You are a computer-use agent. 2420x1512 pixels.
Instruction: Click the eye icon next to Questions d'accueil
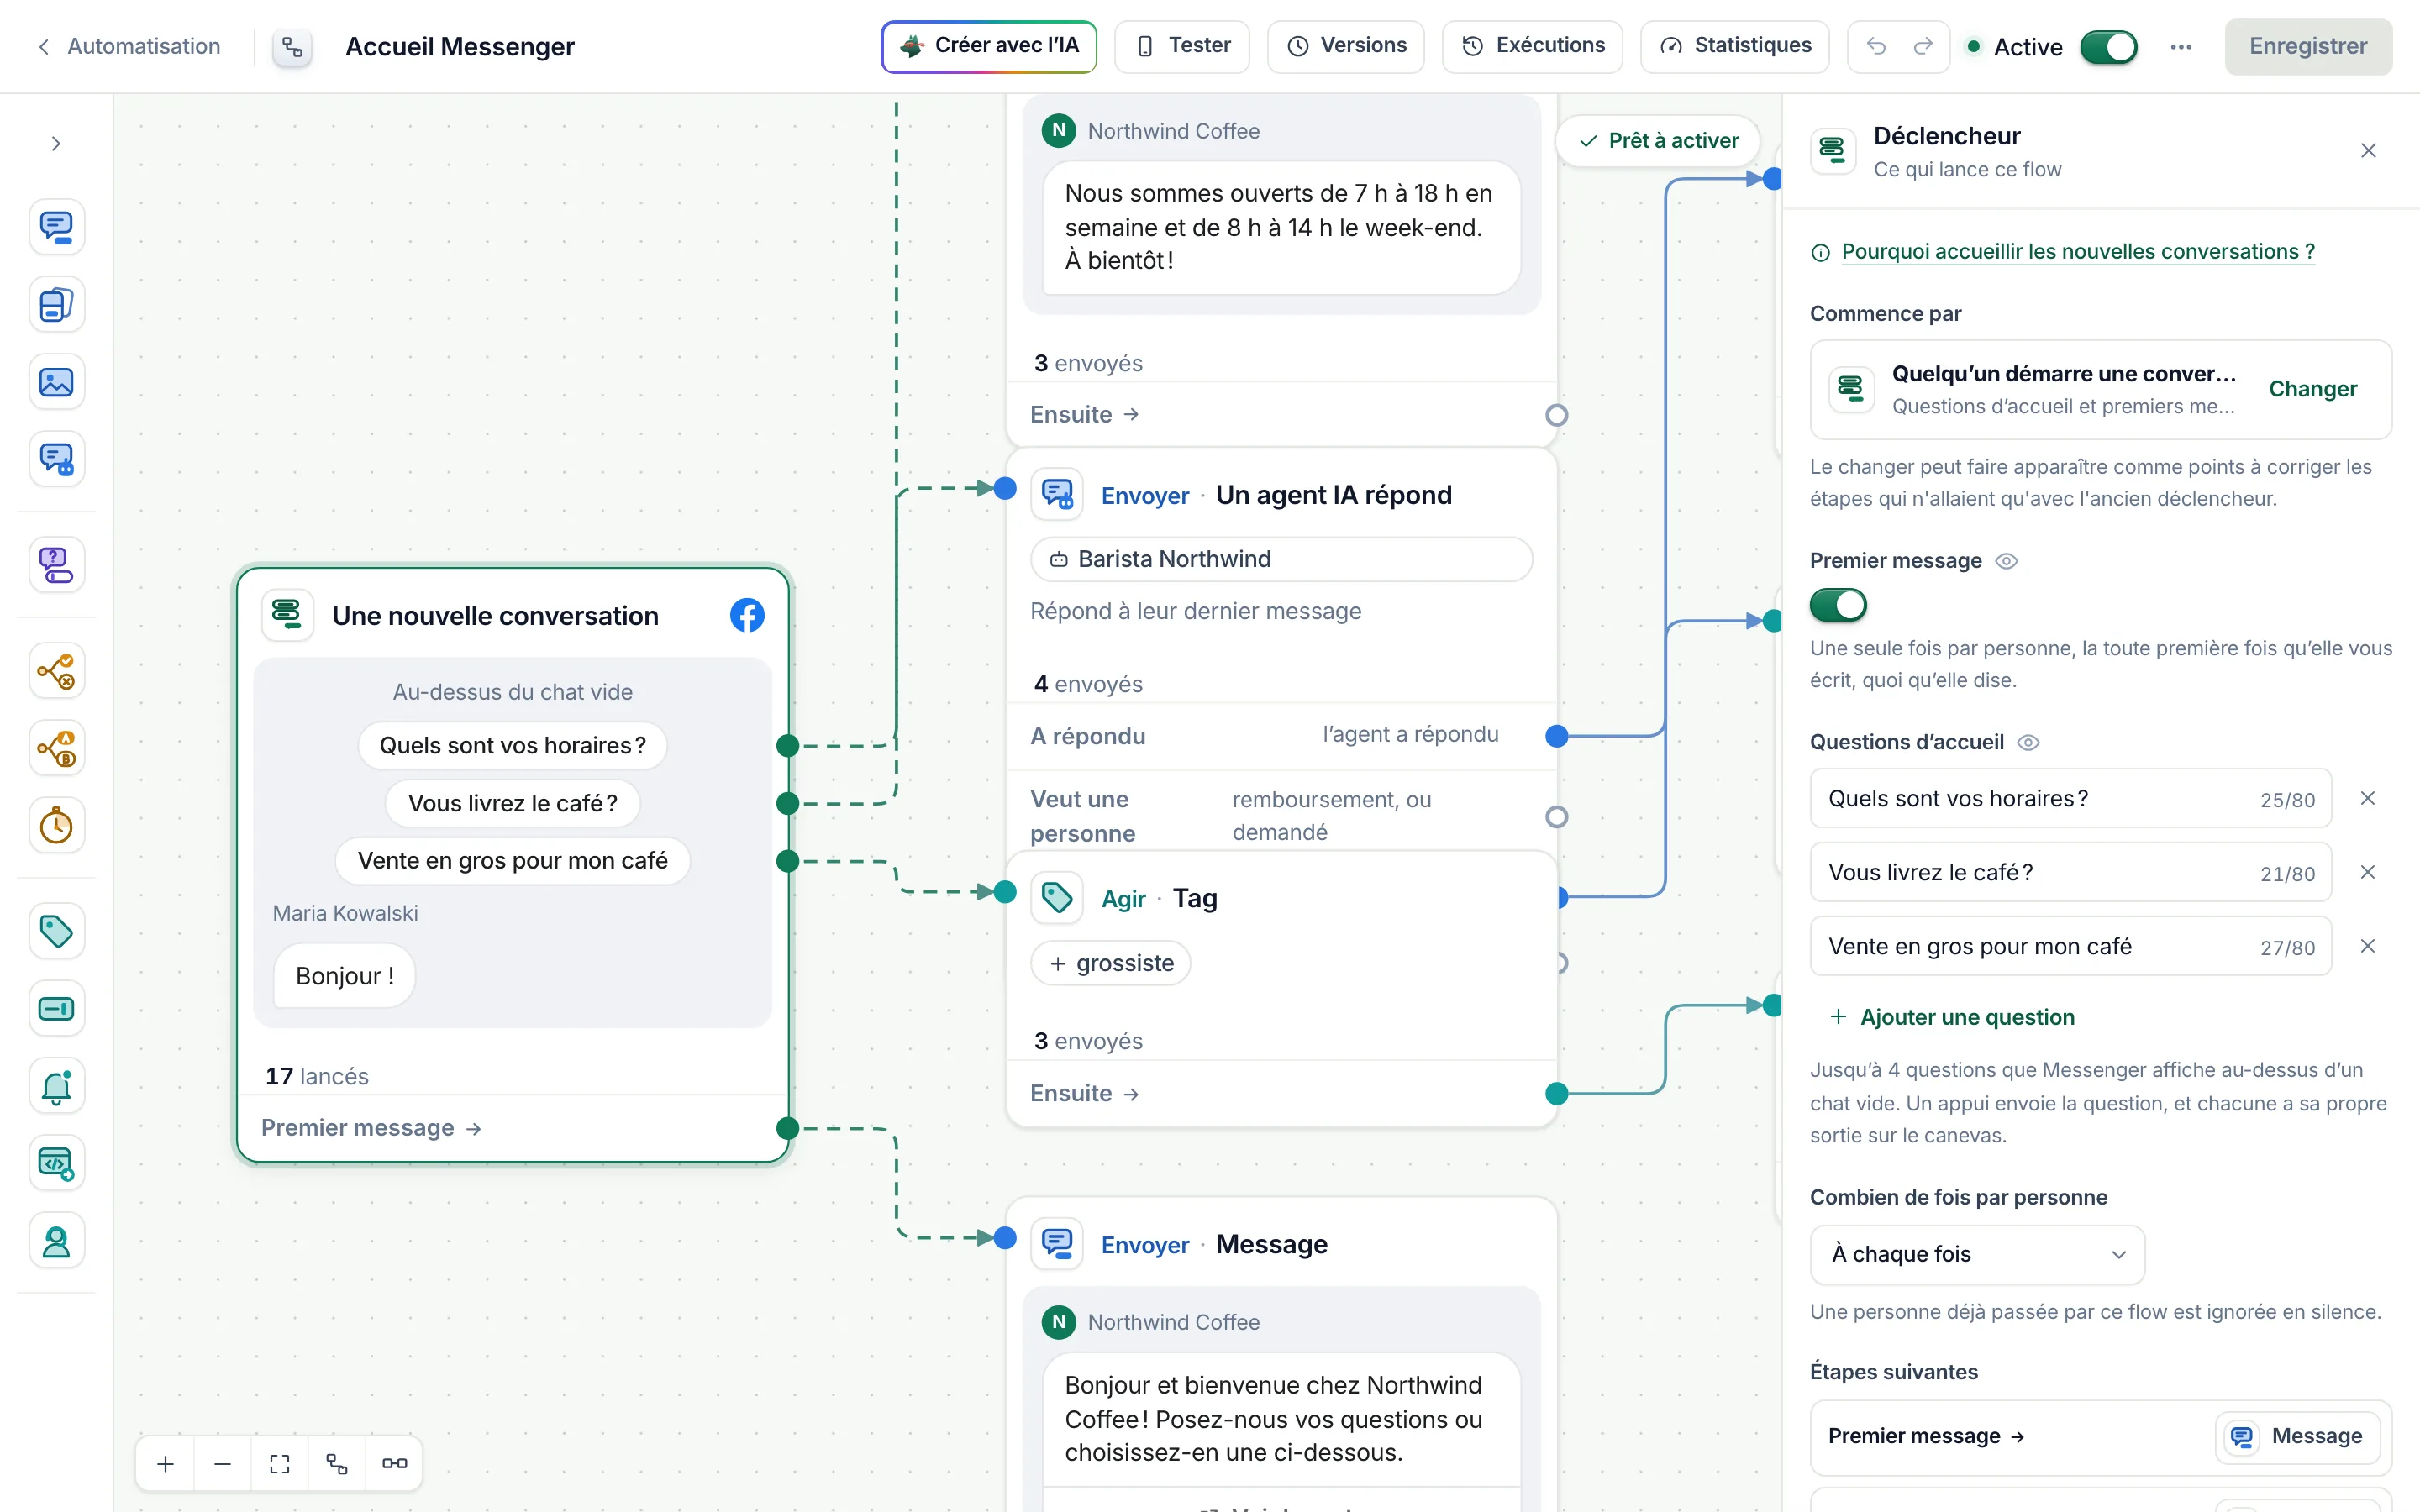[2028, 743]
